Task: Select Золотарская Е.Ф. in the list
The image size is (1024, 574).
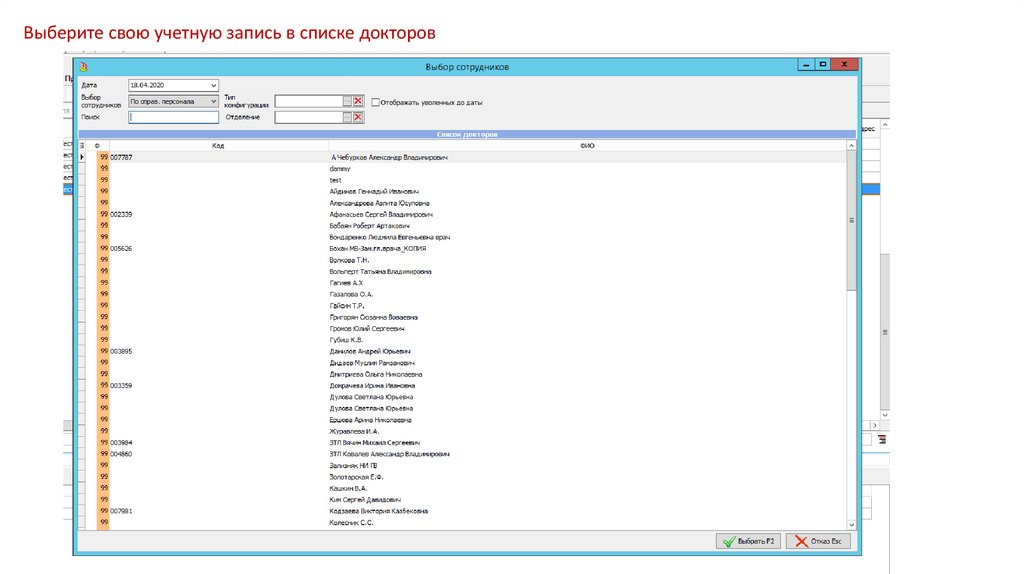Action: click(356, 477)
